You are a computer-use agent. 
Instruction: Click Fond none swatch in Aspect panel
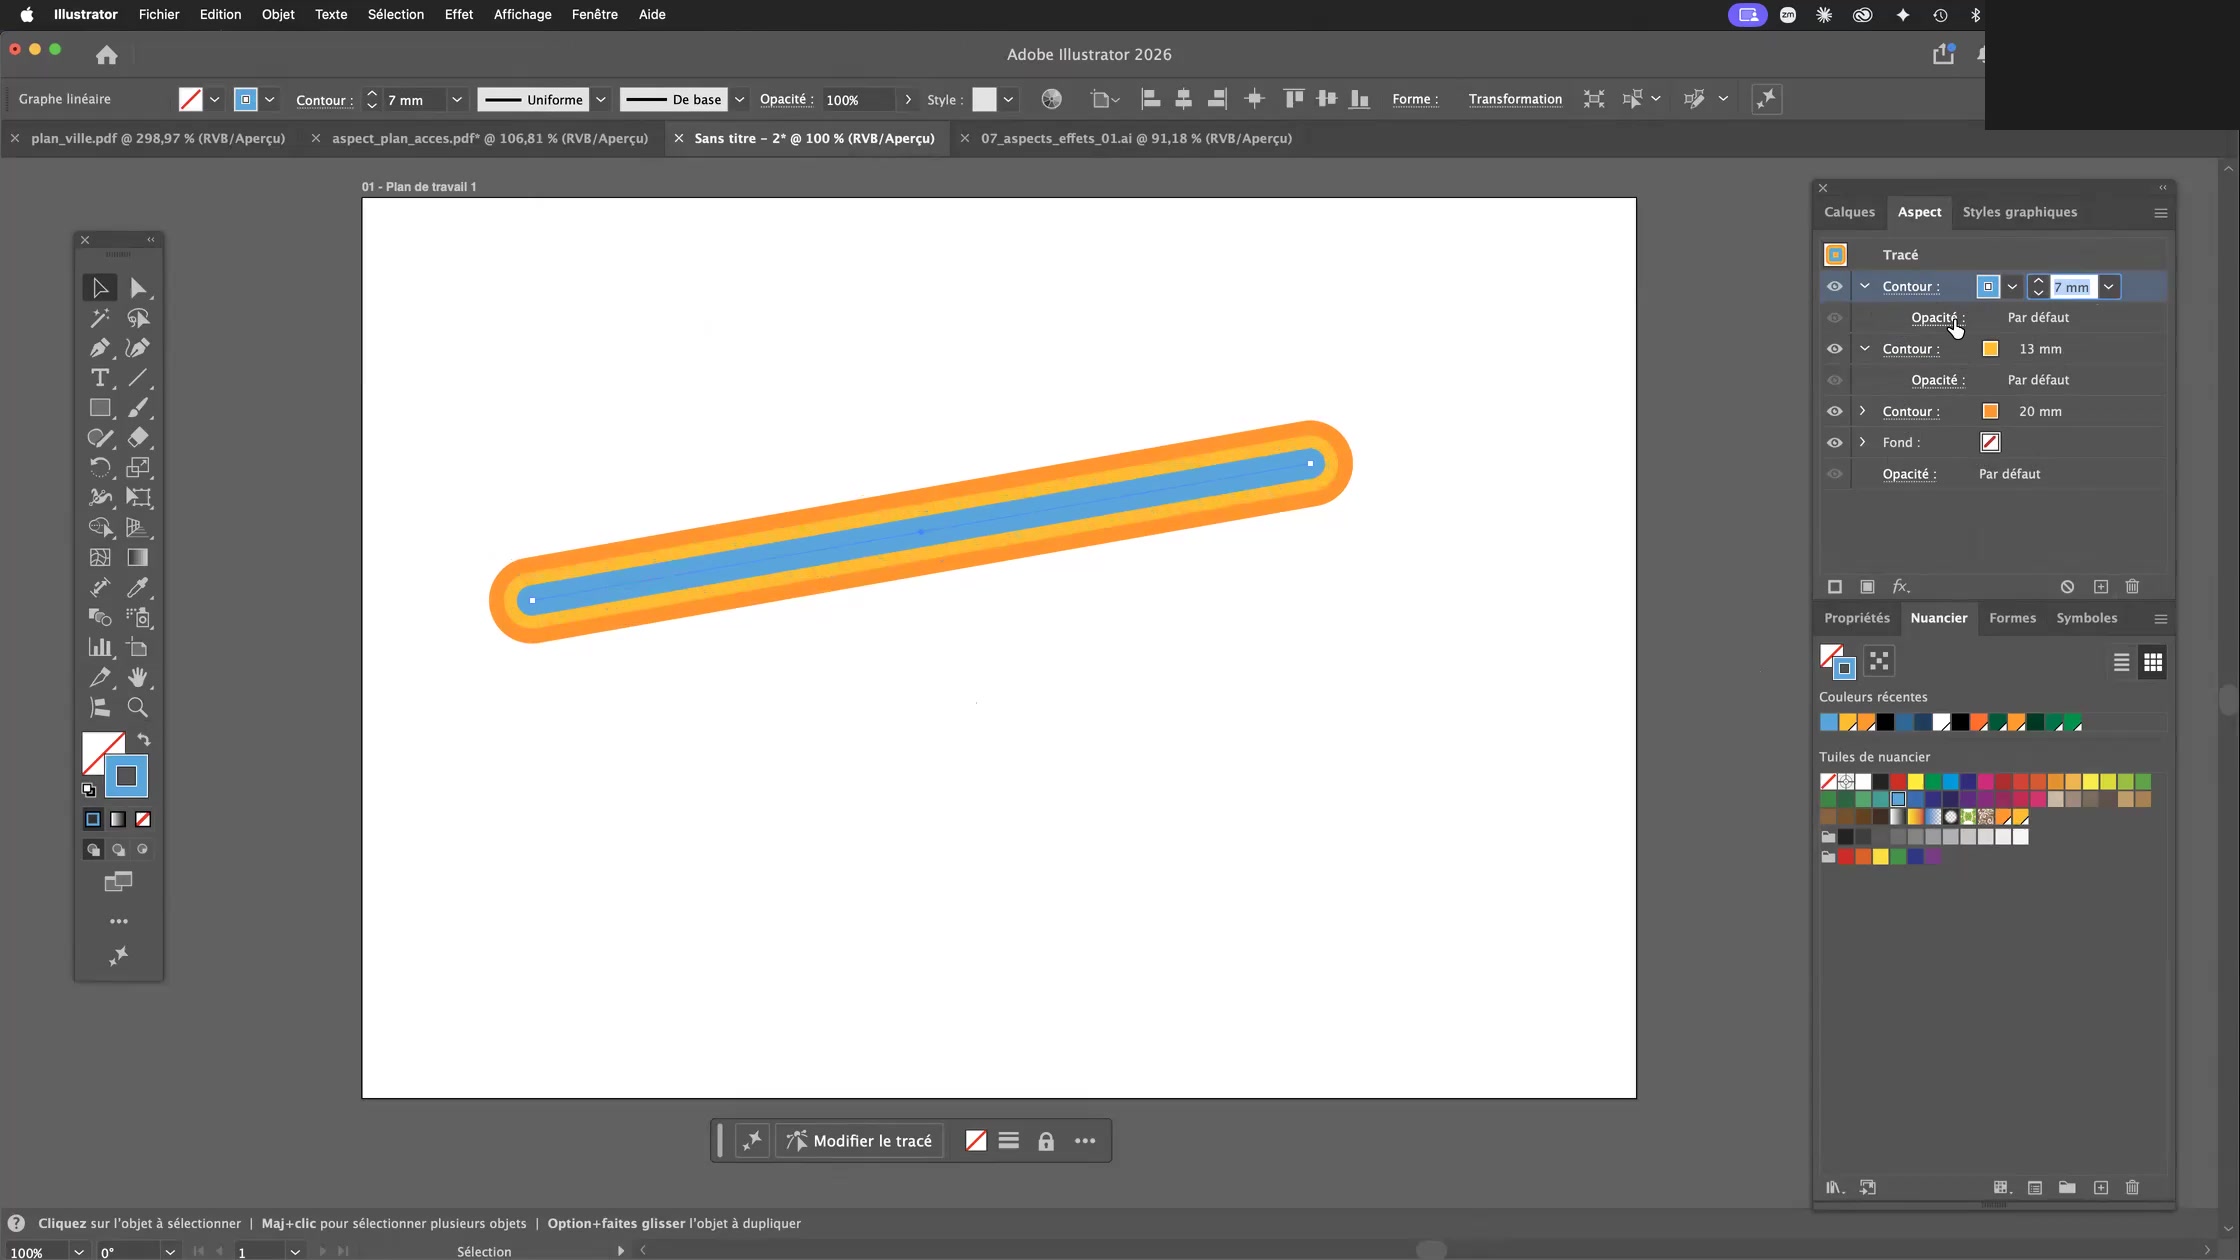[1990, 443]
